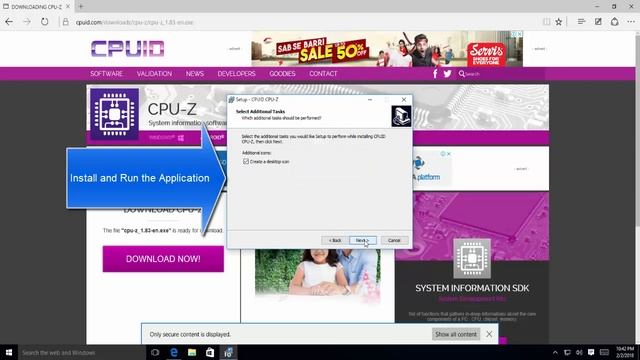
Task: Cancel the CPU-Z setup wizard
Action: click(x=394, y=240)
